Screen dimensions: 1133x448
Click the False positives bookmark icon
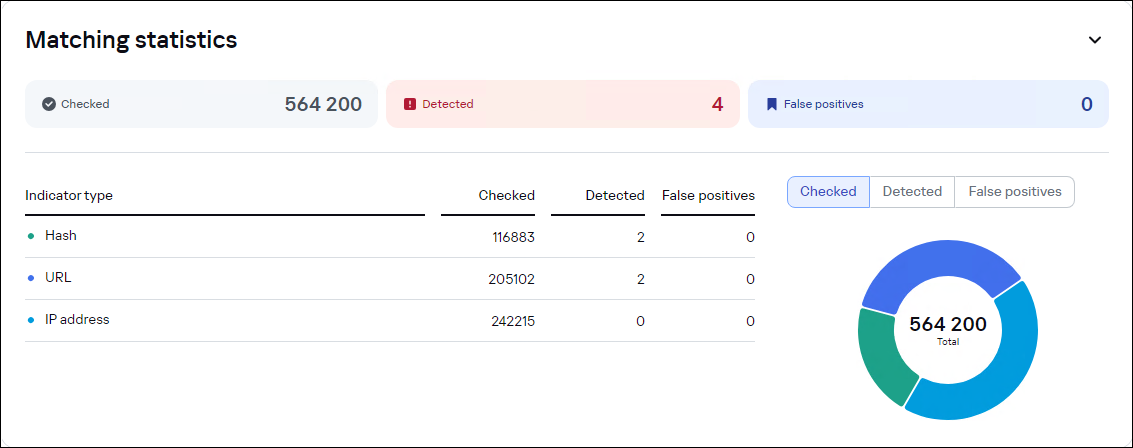(x=772, y=104)
